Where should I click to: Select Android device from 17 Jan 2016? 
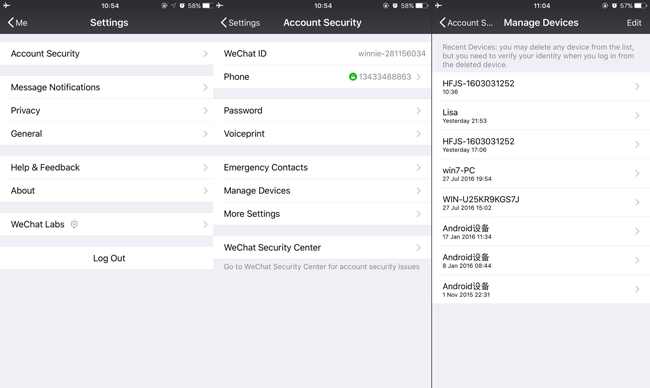(x=541, y=232)
